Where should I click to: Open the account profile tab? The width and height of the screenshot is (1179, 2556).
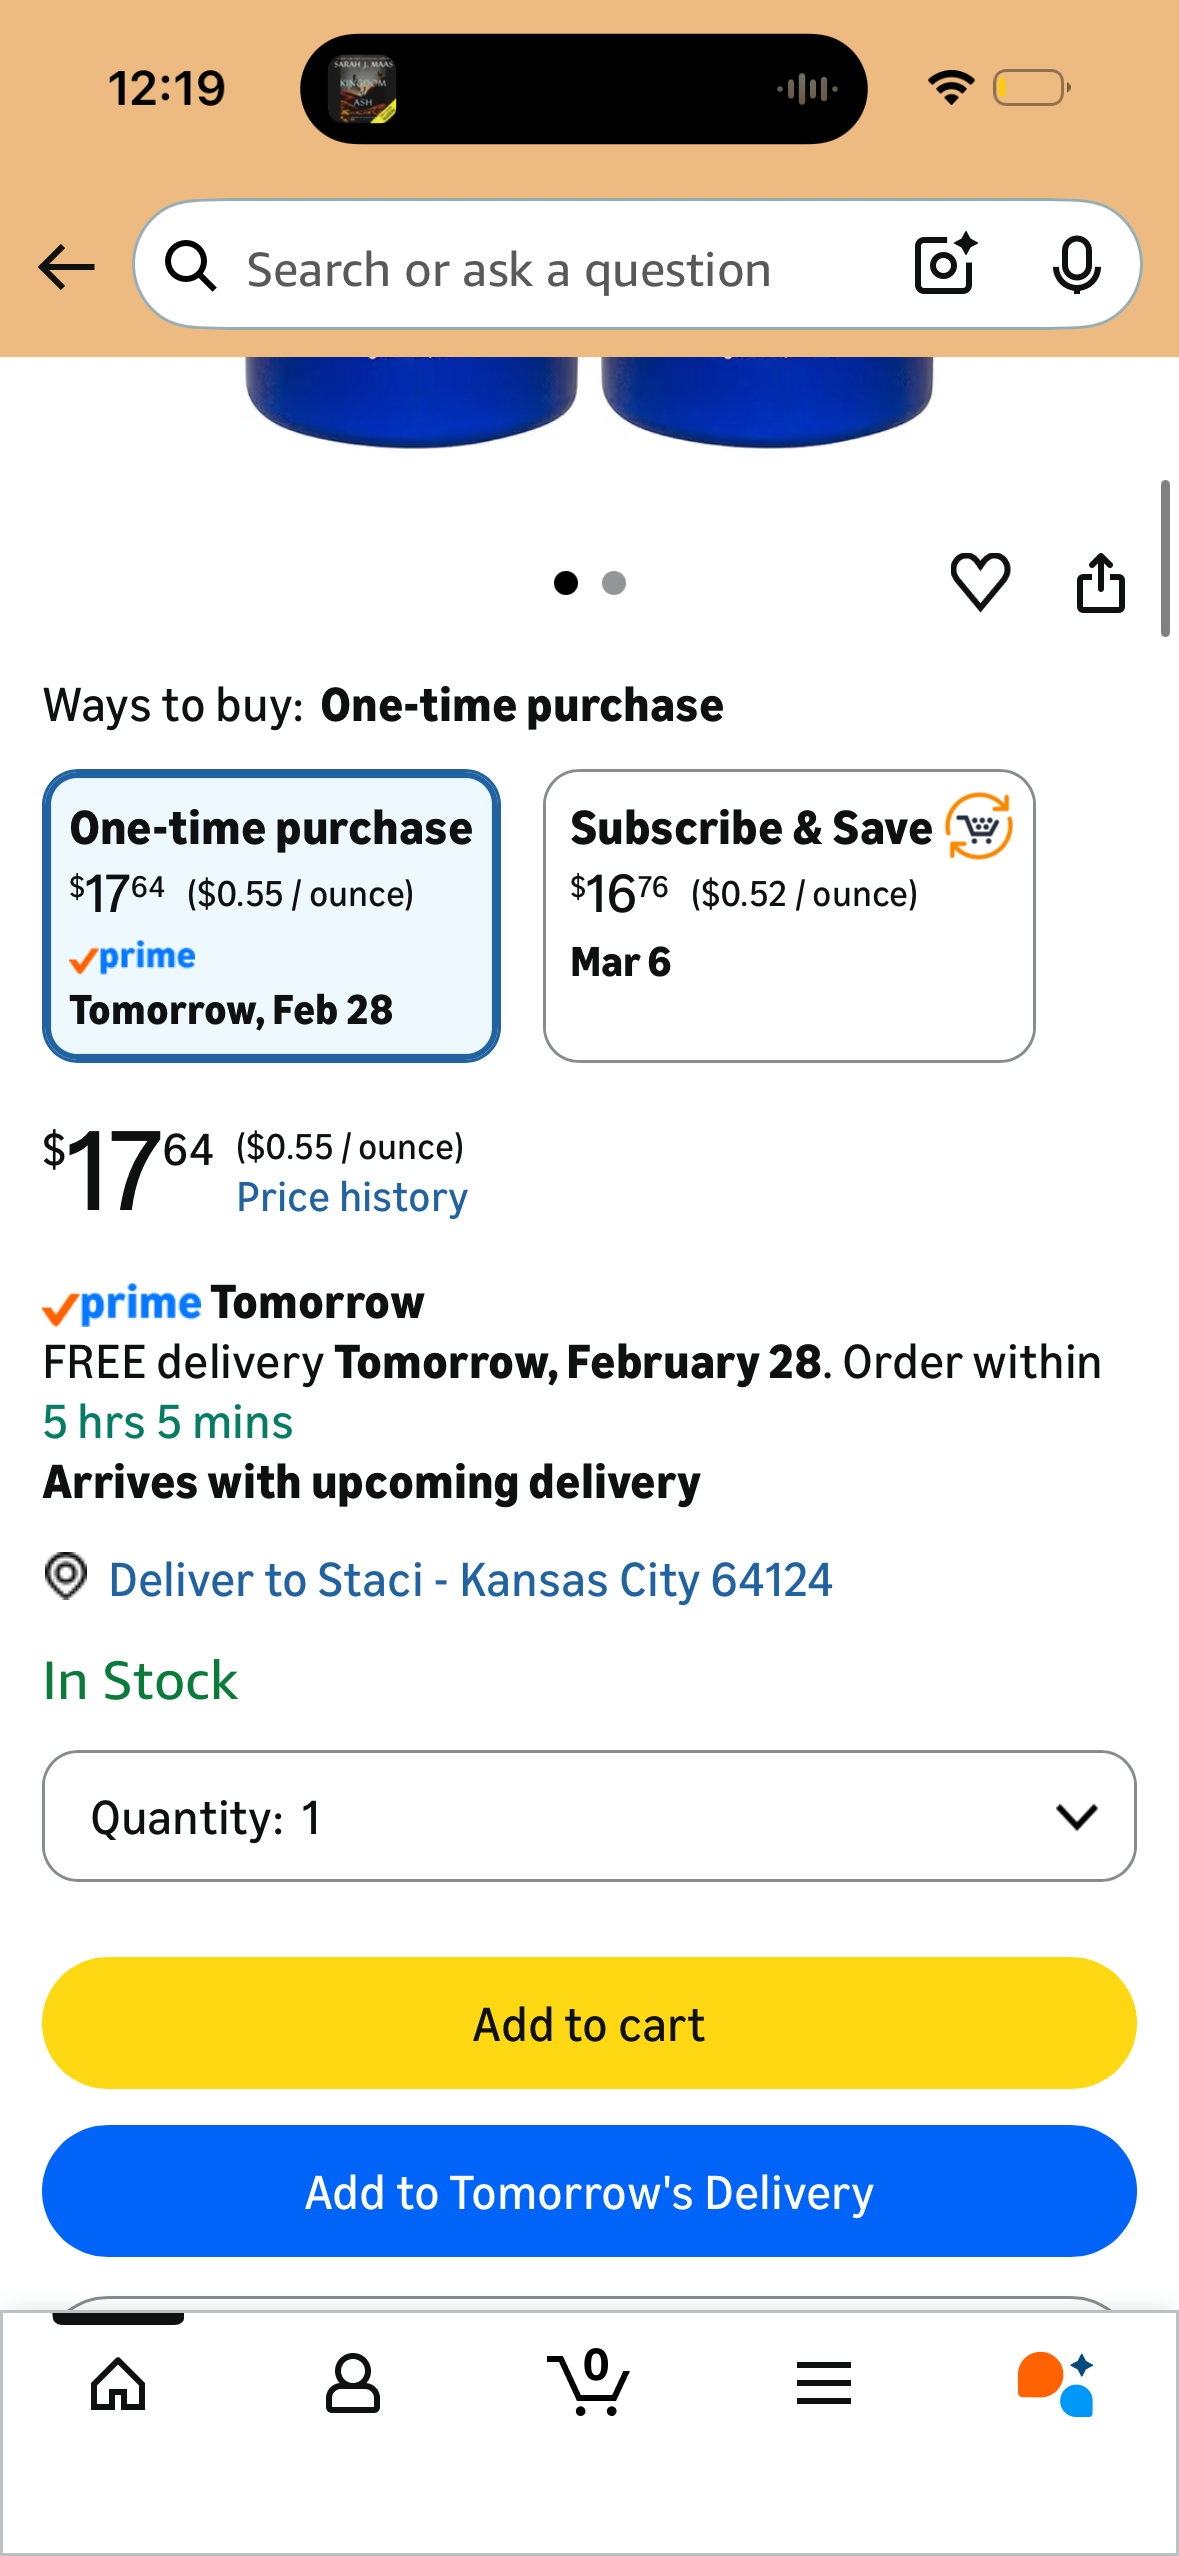tap(353, 2383)
